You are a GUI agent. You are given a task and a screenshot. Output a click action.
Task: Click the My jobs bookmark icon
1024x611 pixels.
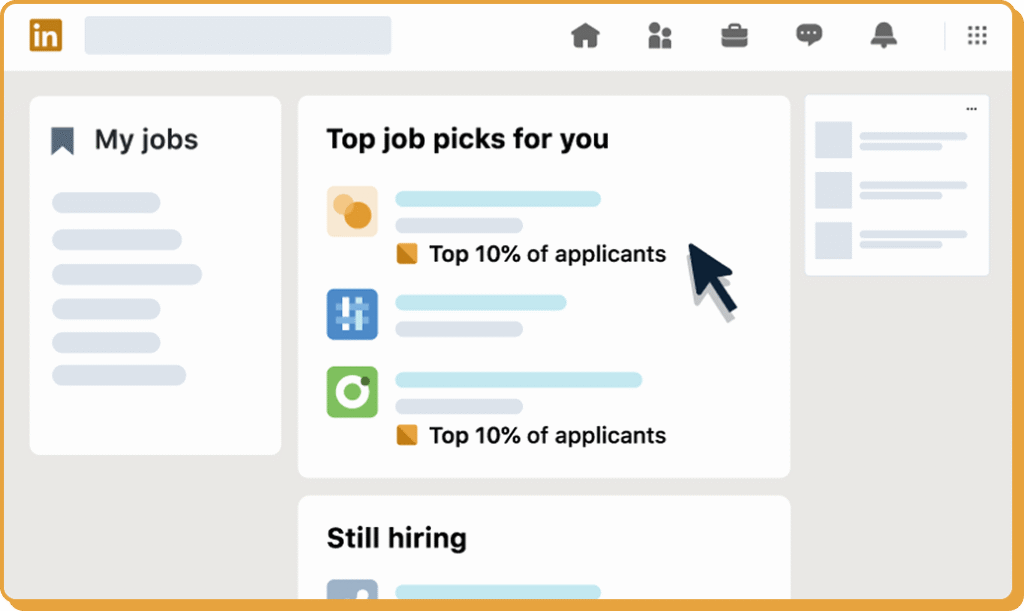[x=63, y=141]
